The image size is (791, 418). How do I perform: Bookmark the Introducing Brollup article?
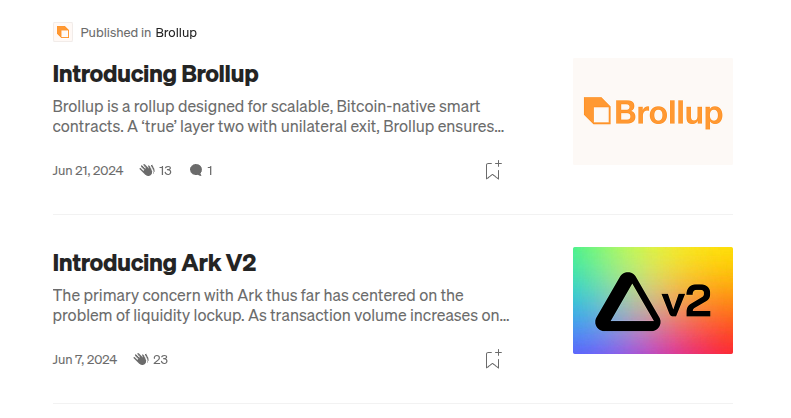(492, 170)
